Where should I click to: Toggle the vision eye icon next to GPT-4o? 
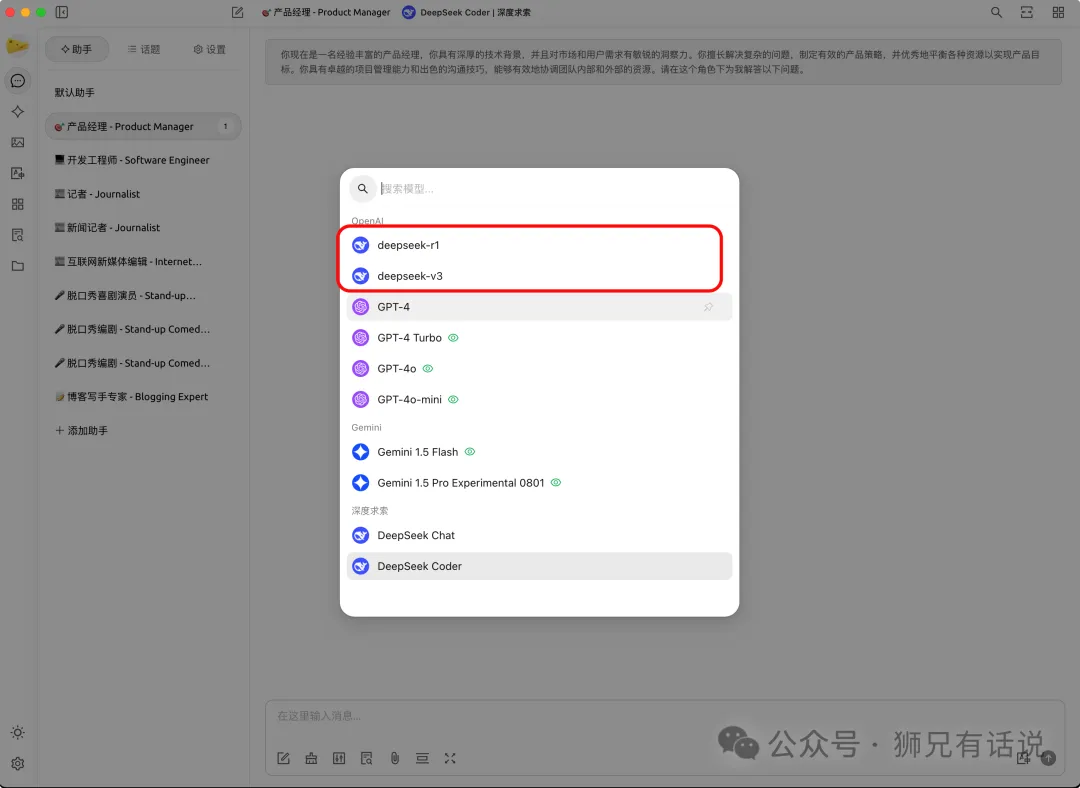pyautogui.click(x=427, y=368)
